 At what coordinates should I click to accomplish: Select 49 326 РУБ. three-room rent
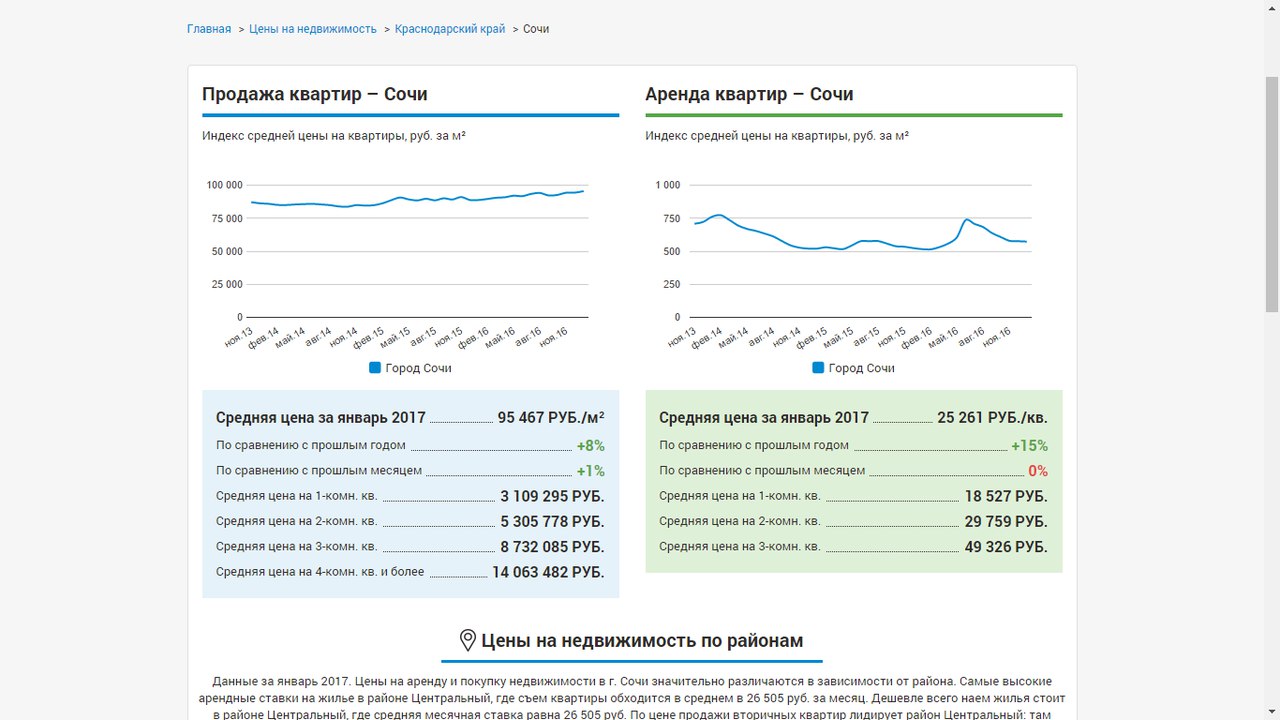1006,547
